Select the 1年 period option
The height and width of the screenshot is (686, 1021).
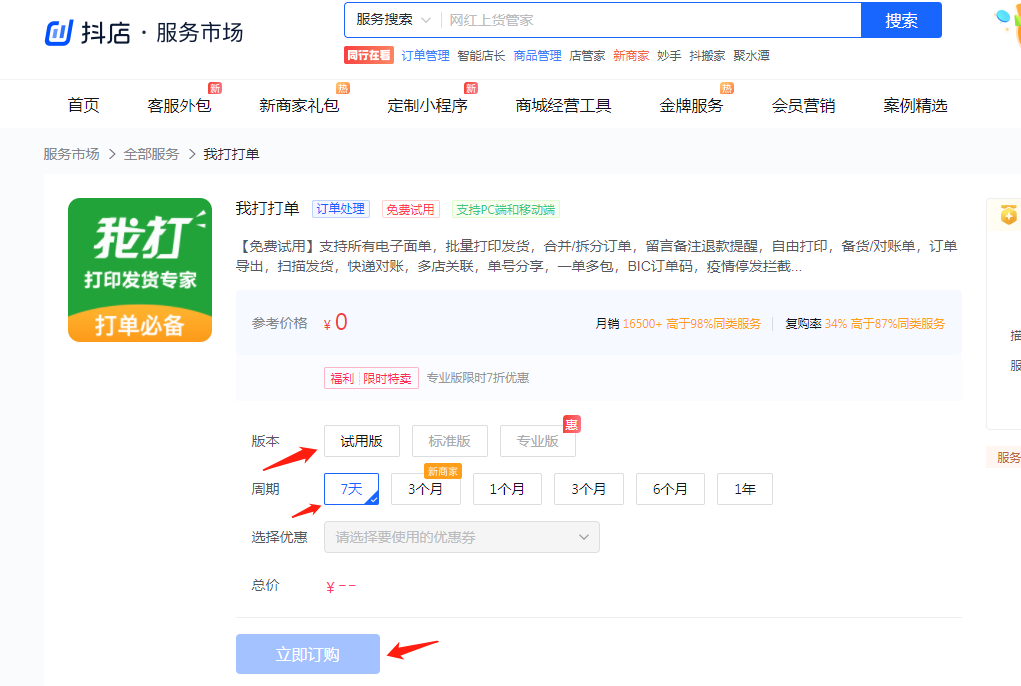[745, 489]
